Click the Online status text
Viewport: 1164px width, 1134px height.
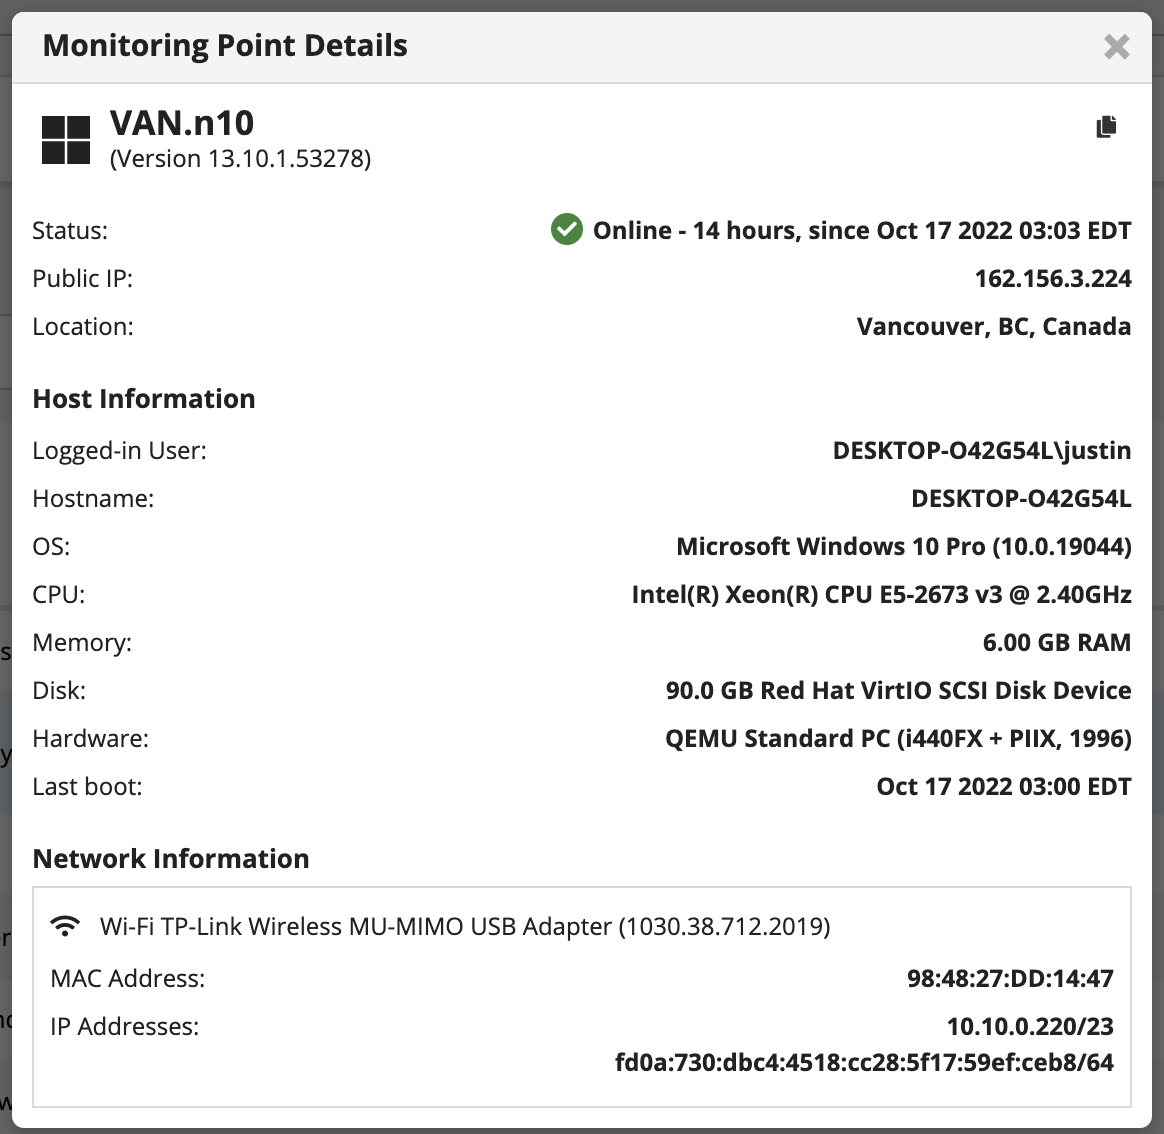point(860,229)
